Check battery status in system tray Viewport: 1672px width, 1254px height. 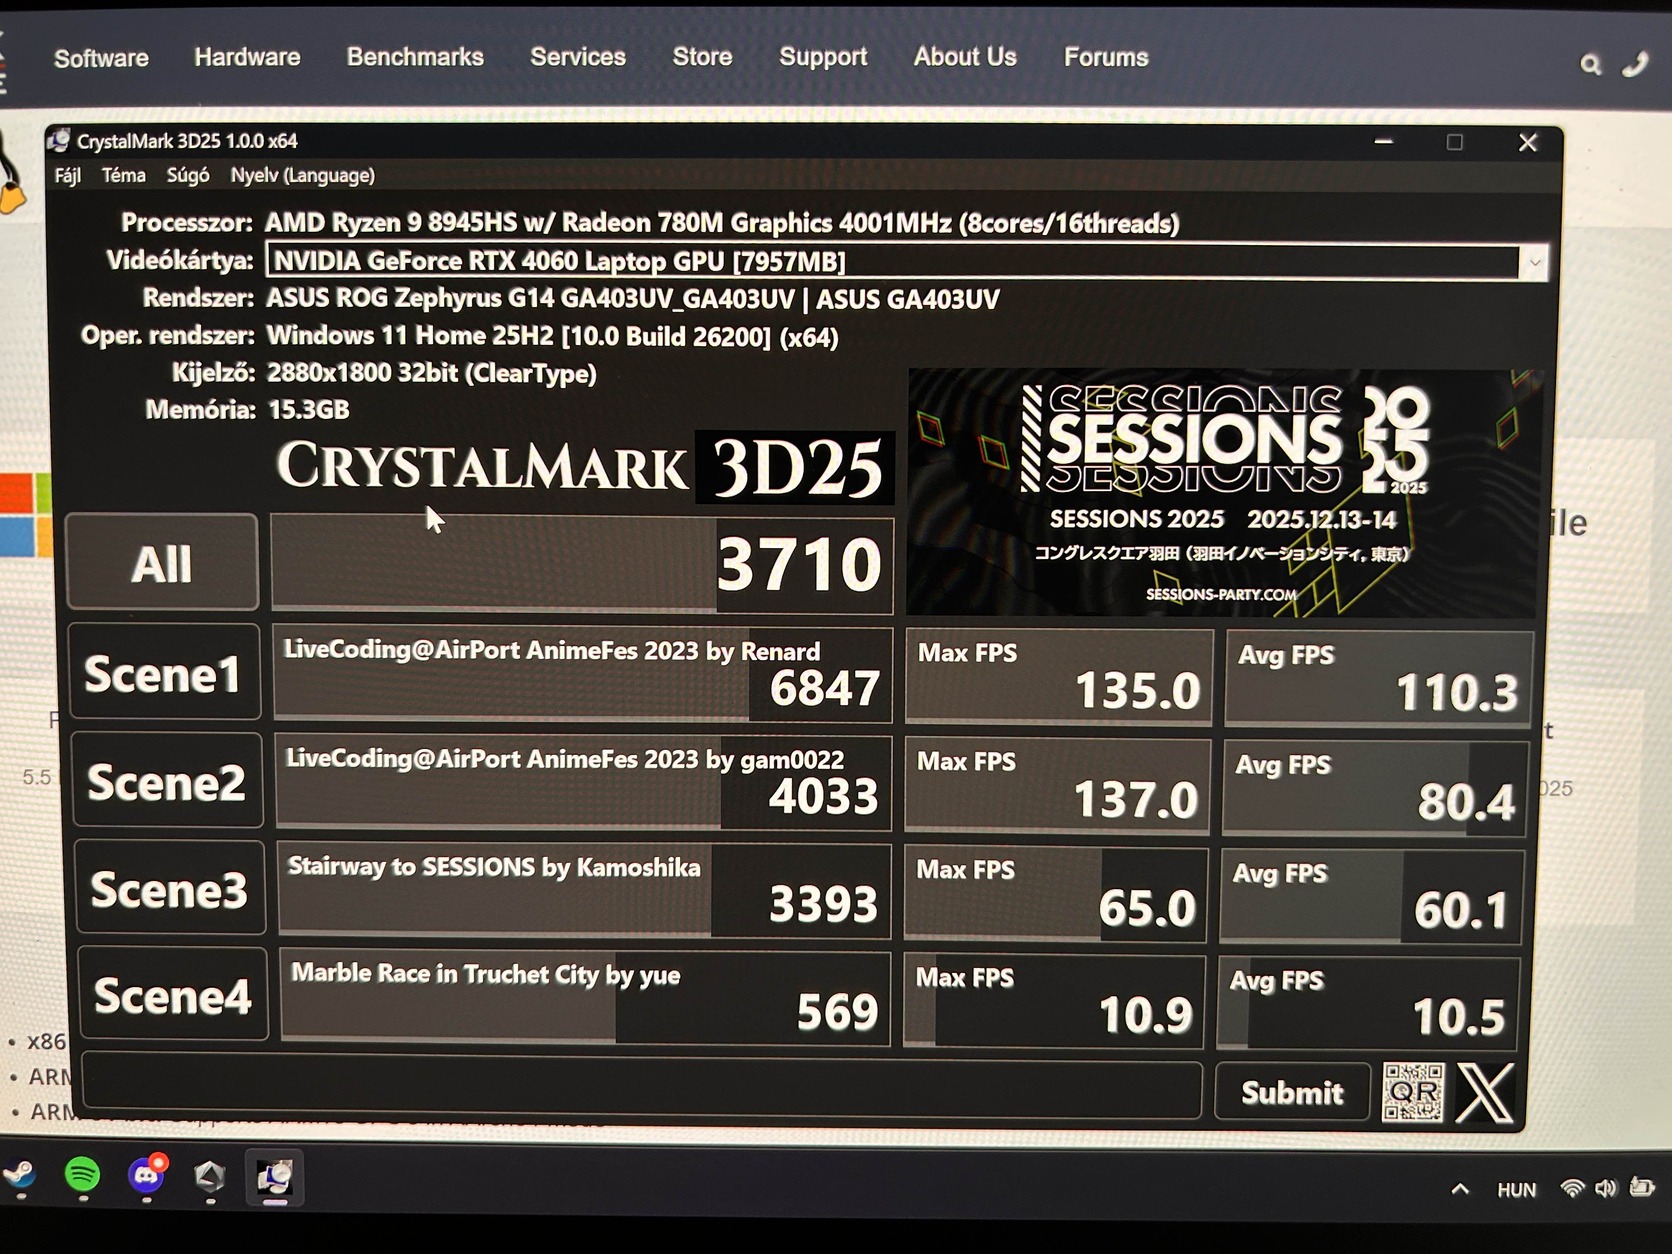click(x=1641, y=1187)
